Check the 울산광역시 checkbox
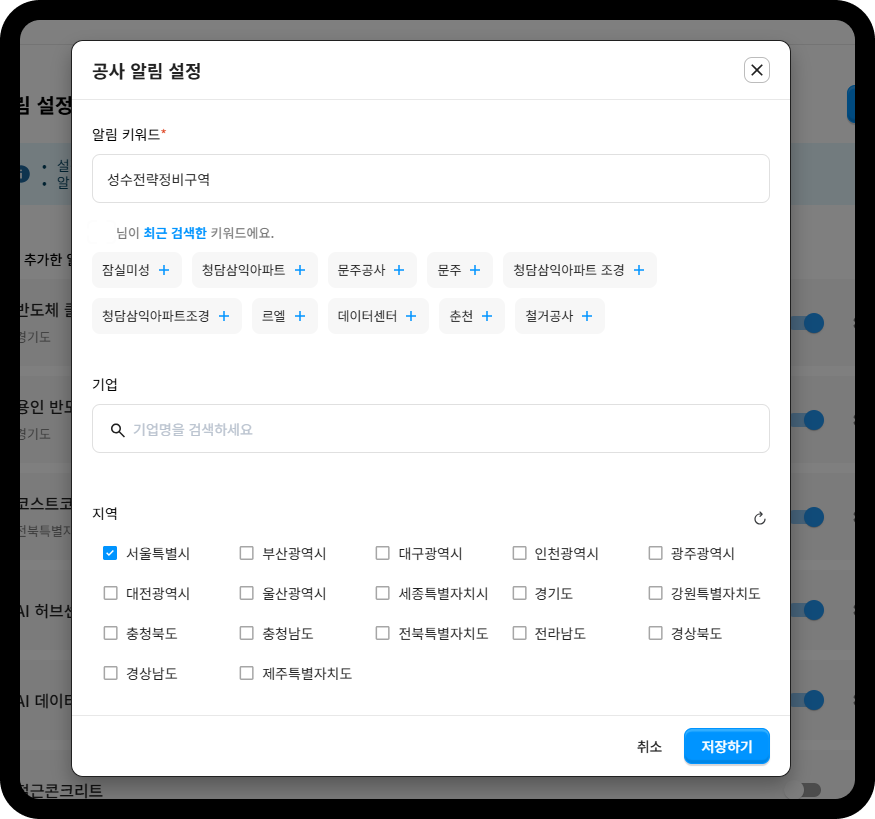This screenshot has height=819, width=875. [246, 593]
